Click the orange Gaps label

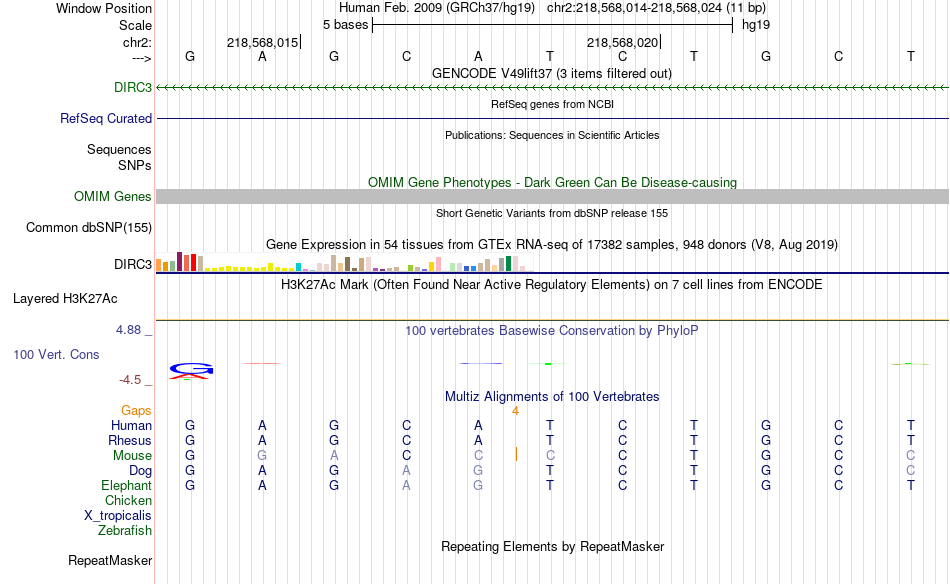tap(136, 411)
